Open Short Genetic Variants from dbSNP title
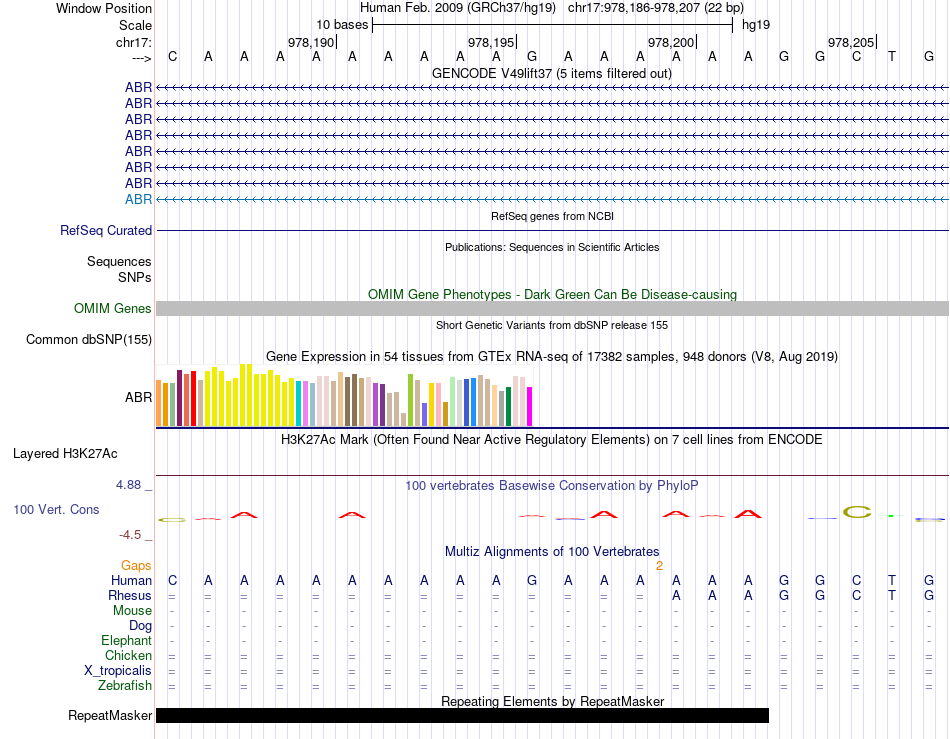The width and height of the screenshot is (950, 739). click(x=552, y=325)
